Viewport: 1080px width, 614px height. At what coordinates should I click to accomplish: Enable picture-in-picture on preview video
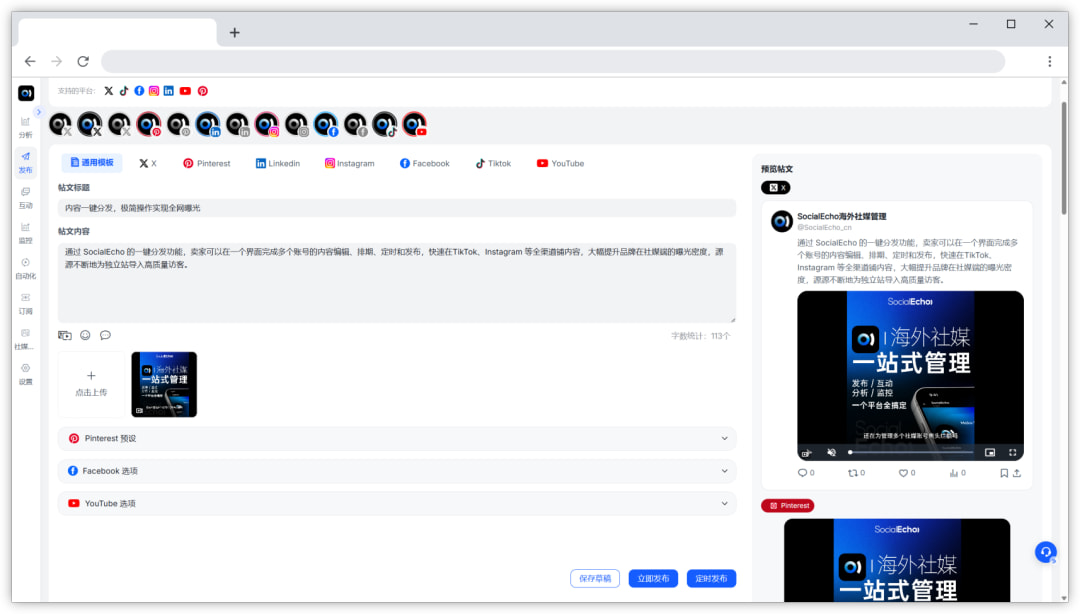(990, 453)
